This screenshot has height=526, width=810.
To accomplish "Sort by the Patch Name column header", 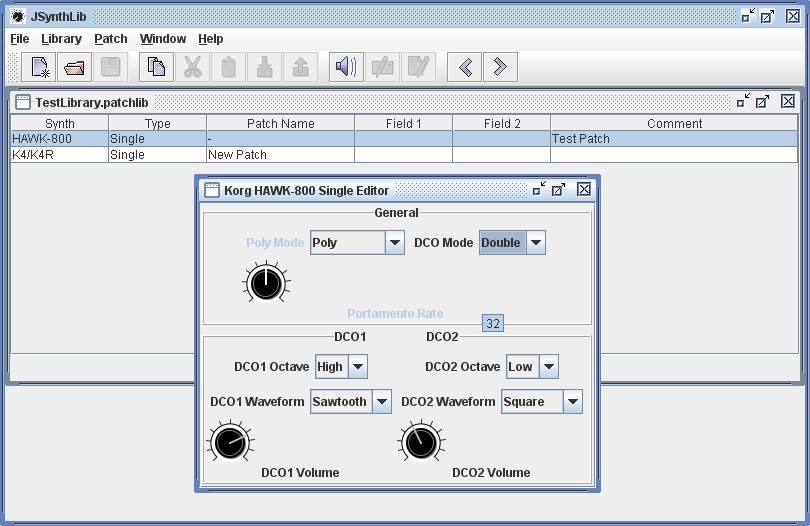I will coord(280,123).
